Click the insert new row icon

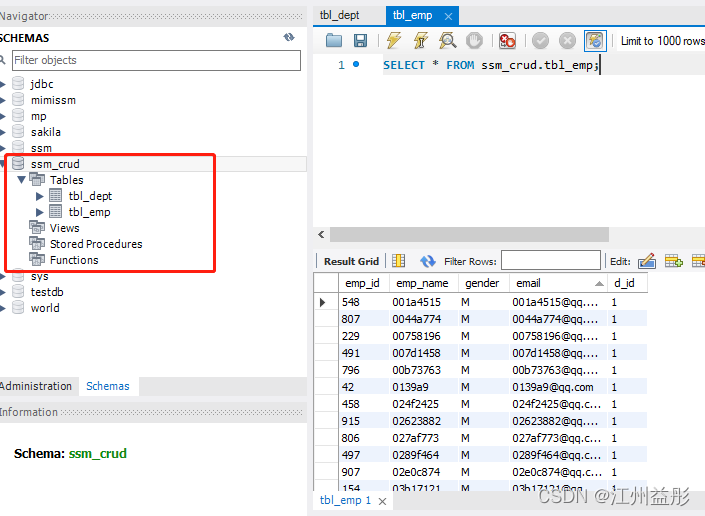[674, 261]
